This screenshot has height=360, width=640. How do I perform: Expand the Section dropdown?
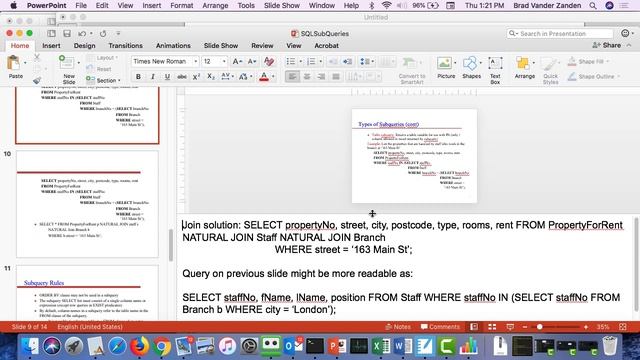[119, 81]
